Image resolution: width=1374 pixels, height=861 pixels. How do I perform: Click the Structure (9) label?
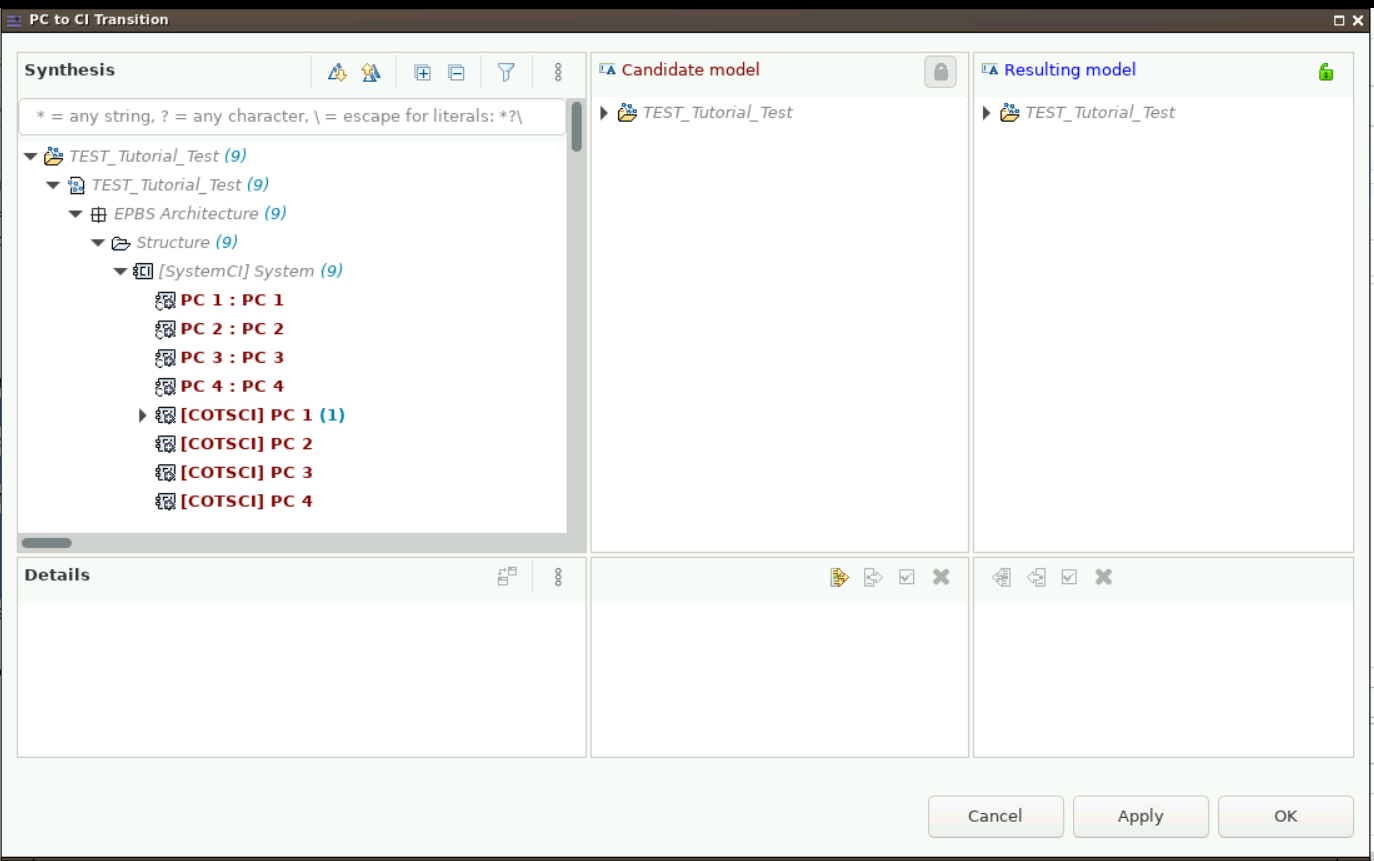[x=187, y=243]
